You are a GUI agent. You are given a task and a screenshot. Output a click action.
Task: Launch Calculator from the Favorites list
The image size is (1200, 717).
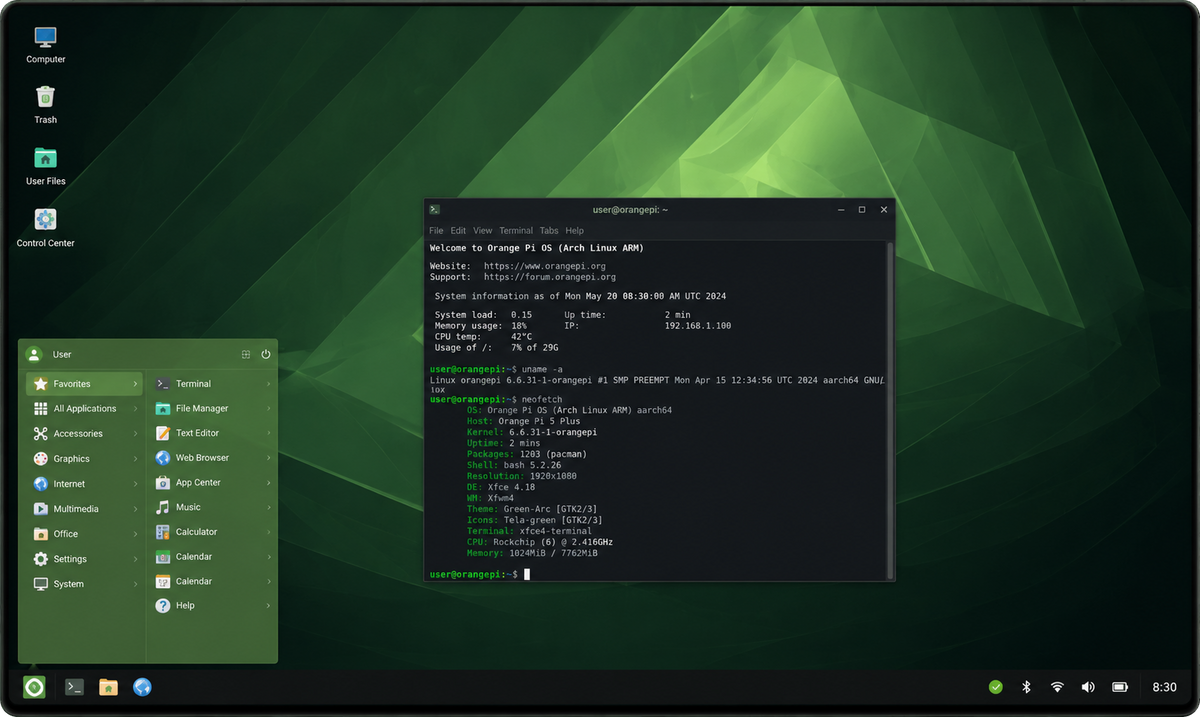212,532
